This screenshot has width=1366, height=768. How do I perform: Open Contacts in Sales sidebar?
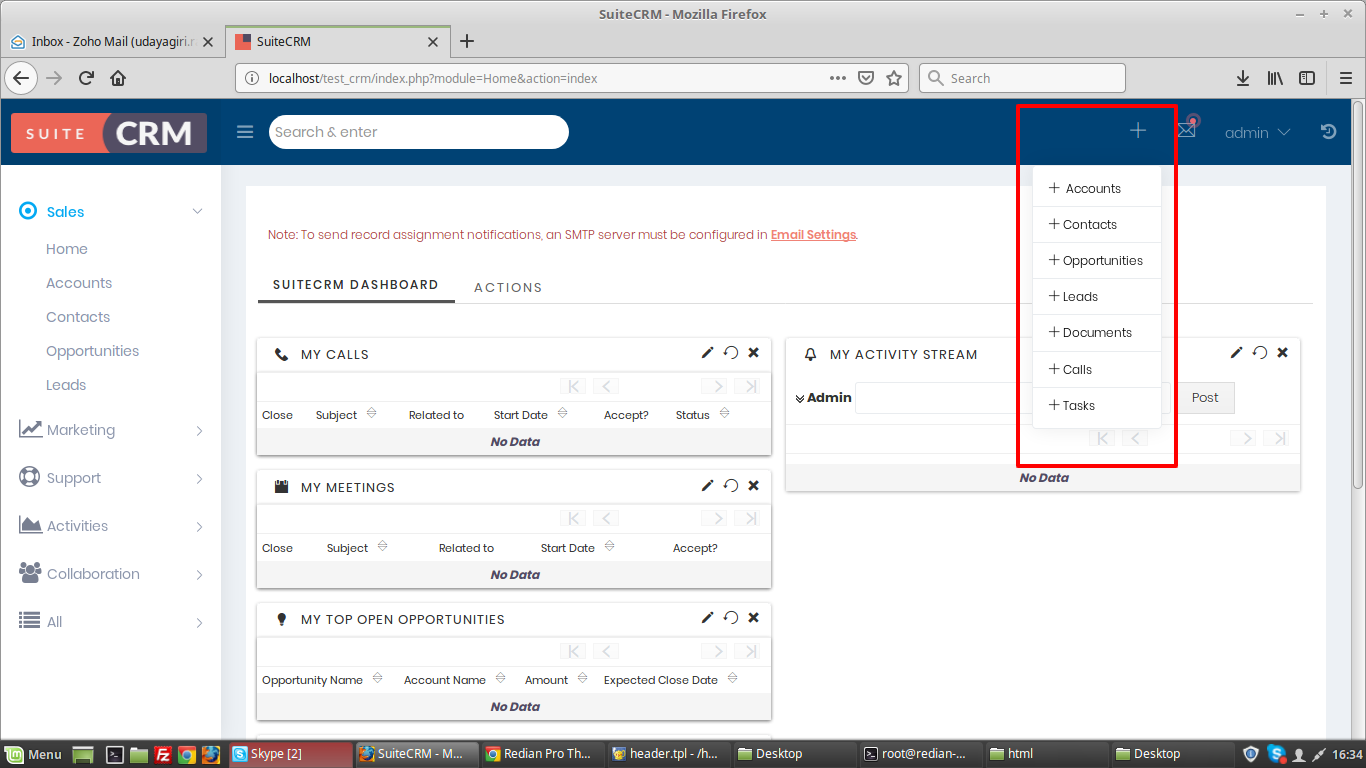pyautogui.click(x=78, y=317)
